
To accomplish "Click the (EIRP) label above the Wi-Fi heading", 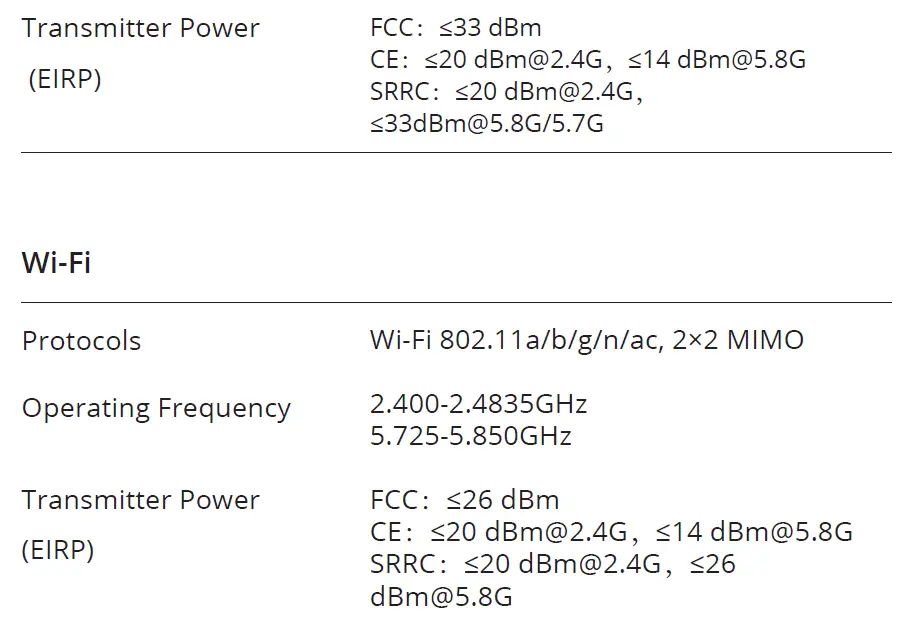I will pos(64,80).
